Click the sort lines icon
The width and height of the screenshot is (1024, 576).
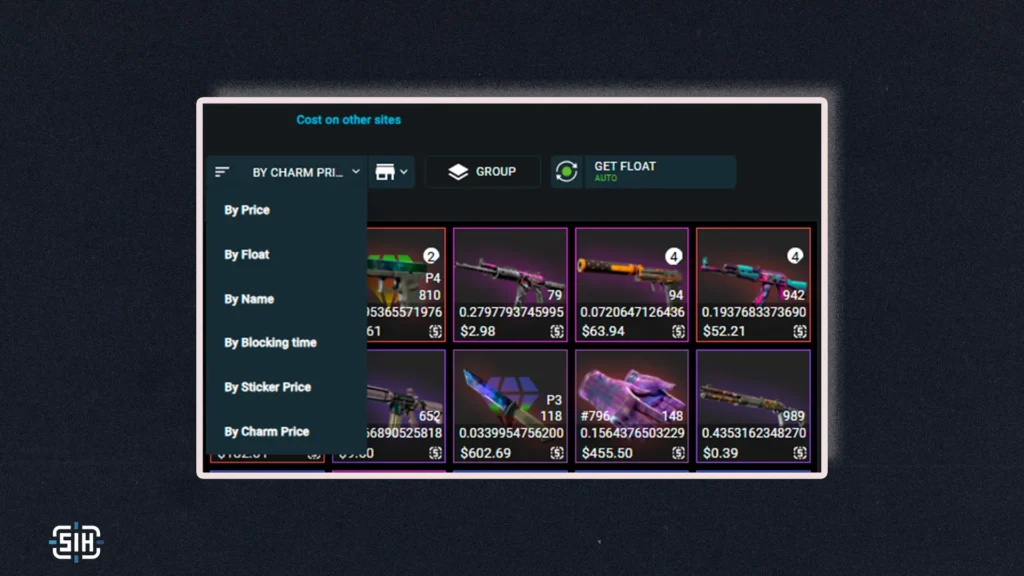[x=221, y=172]
